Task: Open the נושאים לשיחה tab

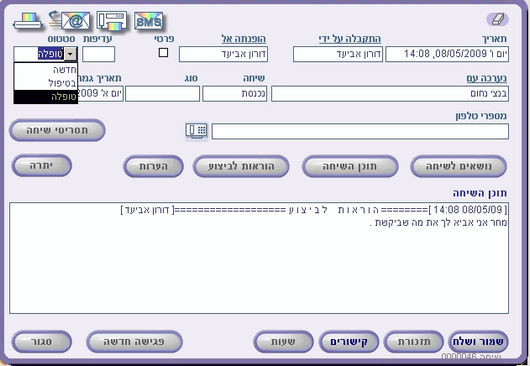Action: [x=458, y=166]
